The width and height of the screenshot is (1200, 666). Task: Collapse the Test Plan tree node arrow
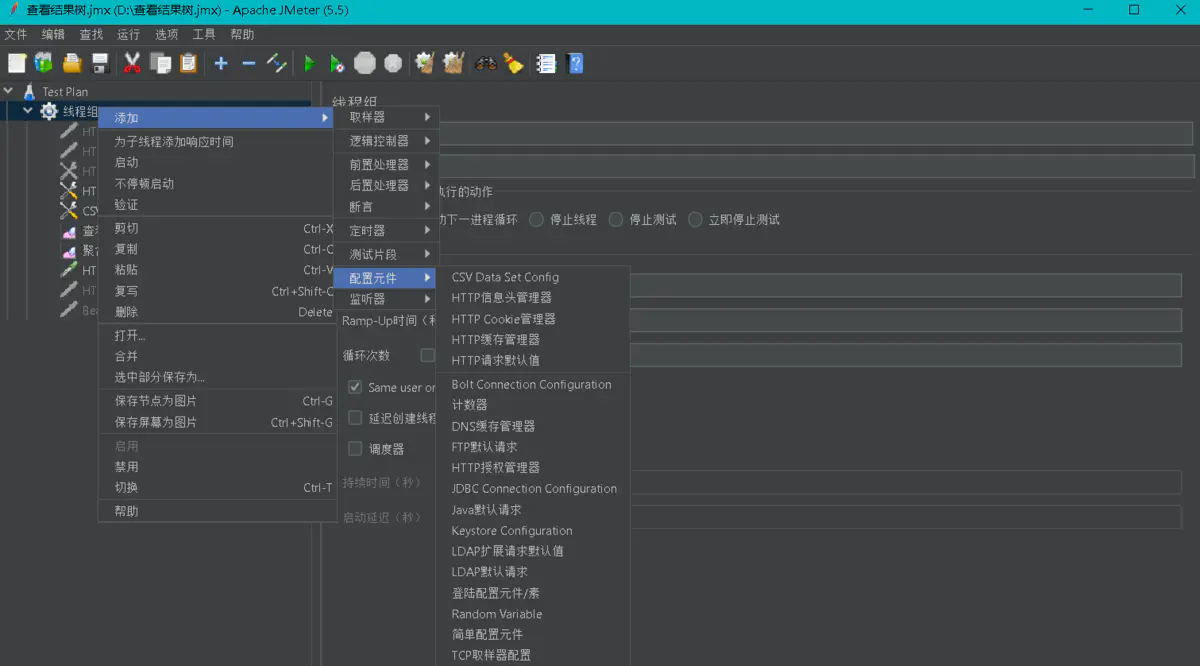tap(9, 91)
